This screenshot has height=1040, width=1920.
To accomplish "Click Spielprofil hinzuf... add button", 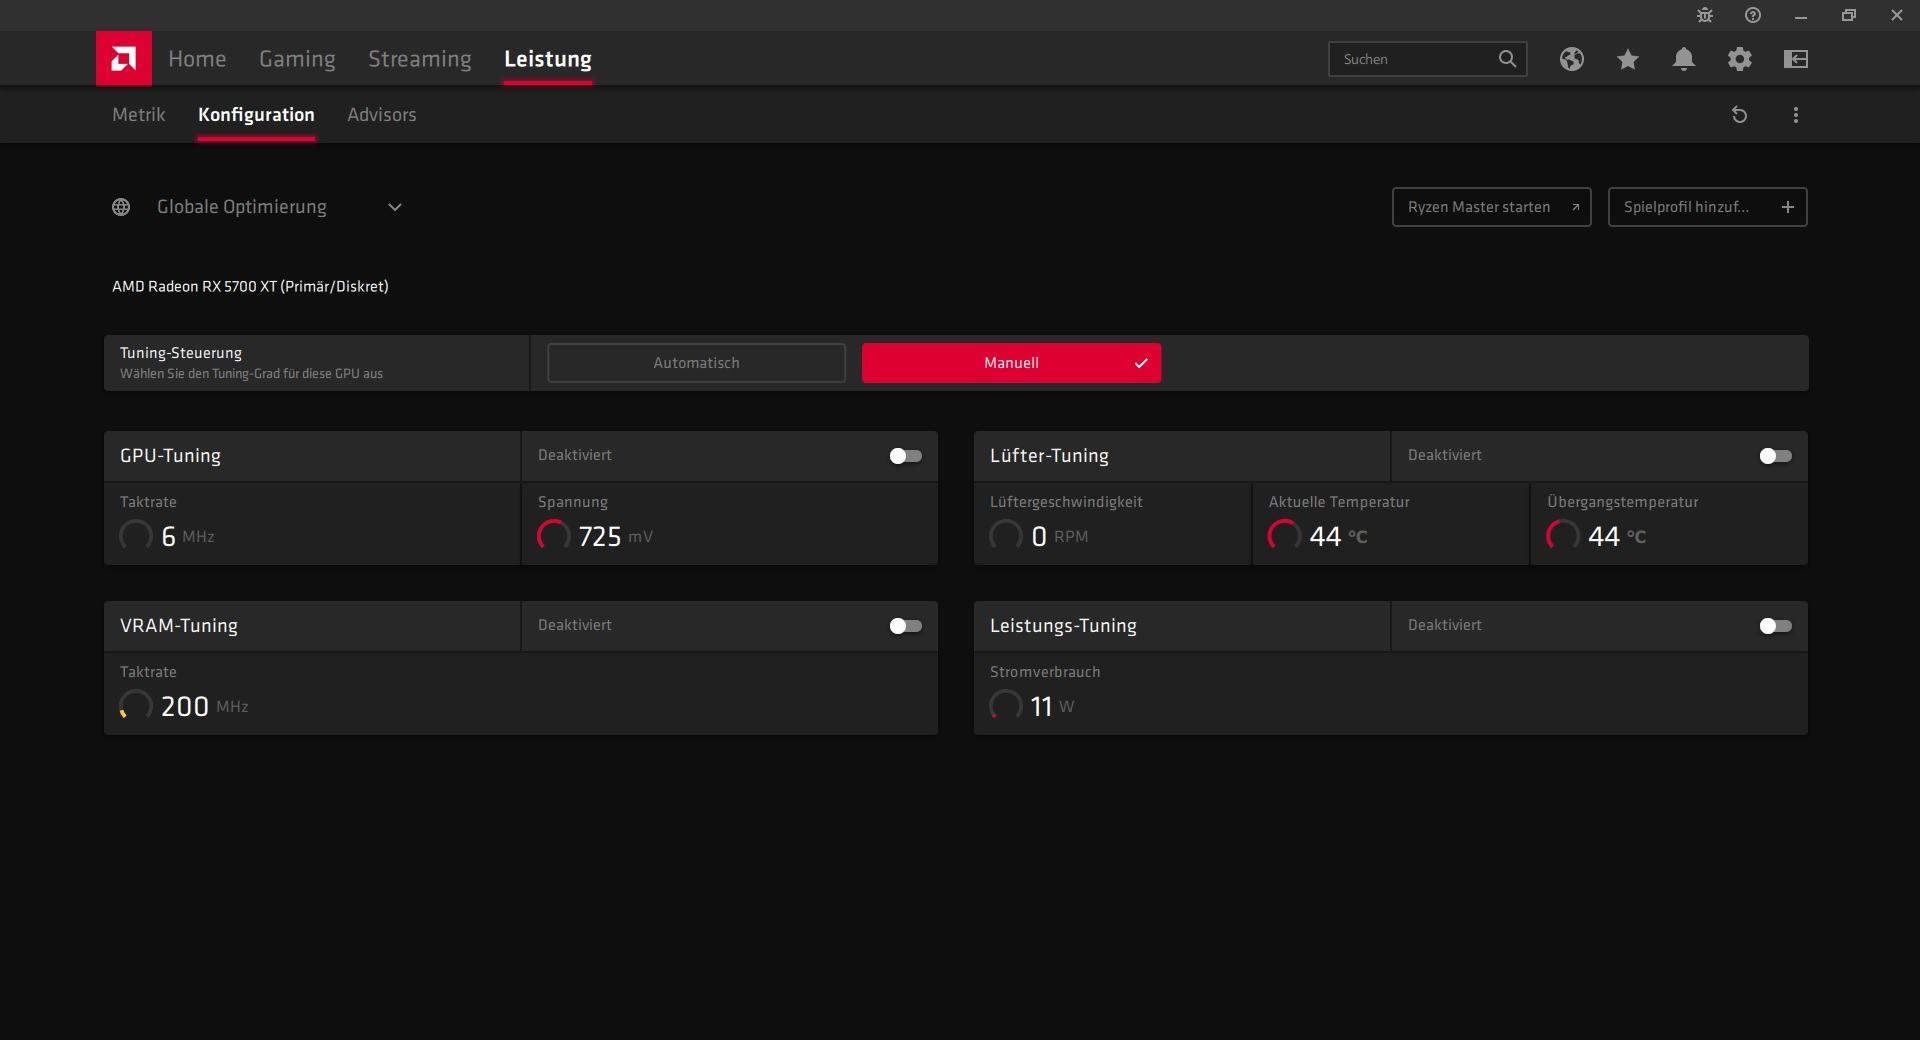I will point(1708,207).
